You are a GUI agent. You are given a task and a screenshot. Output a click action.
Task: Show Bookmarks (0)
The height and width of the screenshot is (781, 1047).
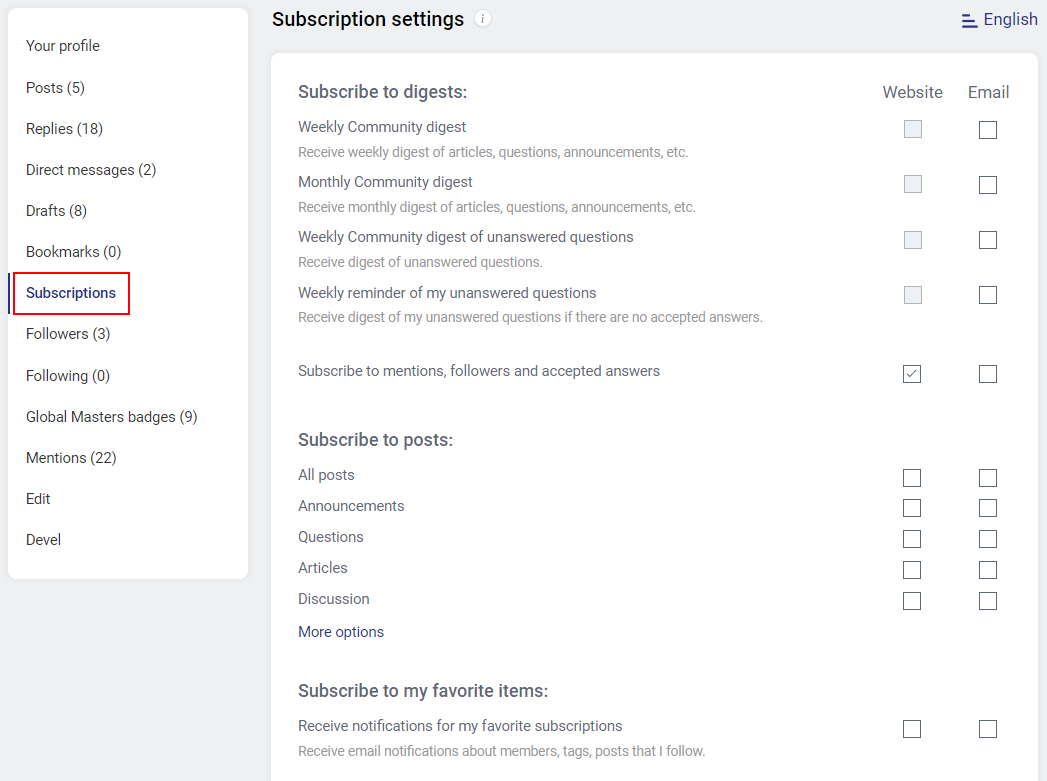(x=73, y=252)
